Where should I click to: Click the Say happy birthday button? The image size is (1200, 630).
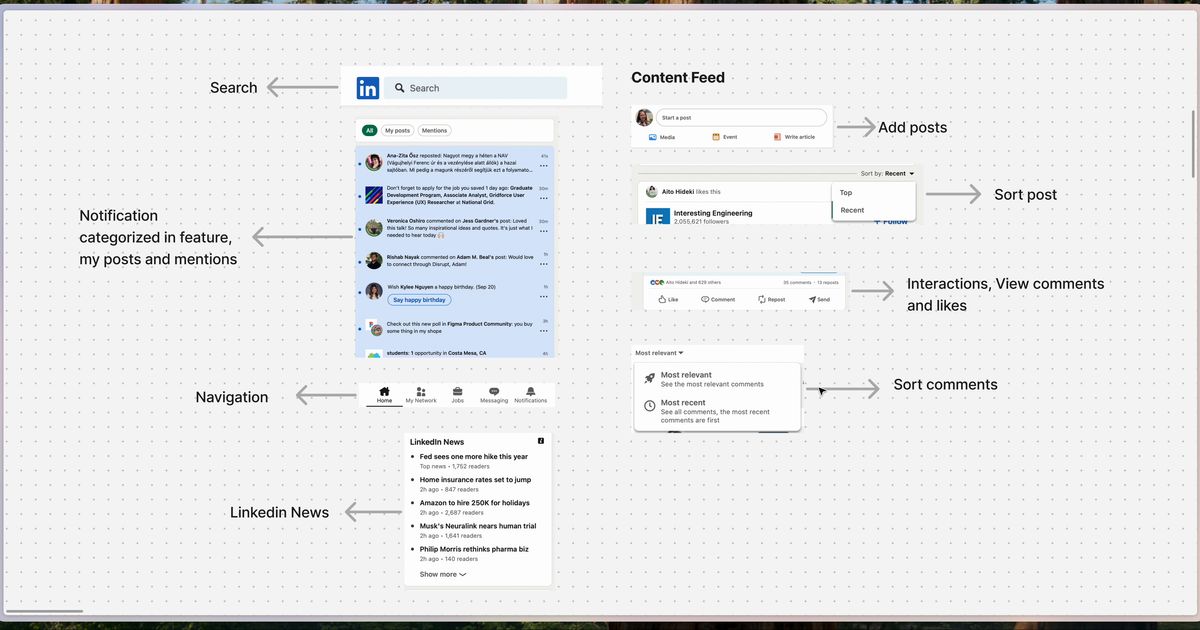coord(418,299)
